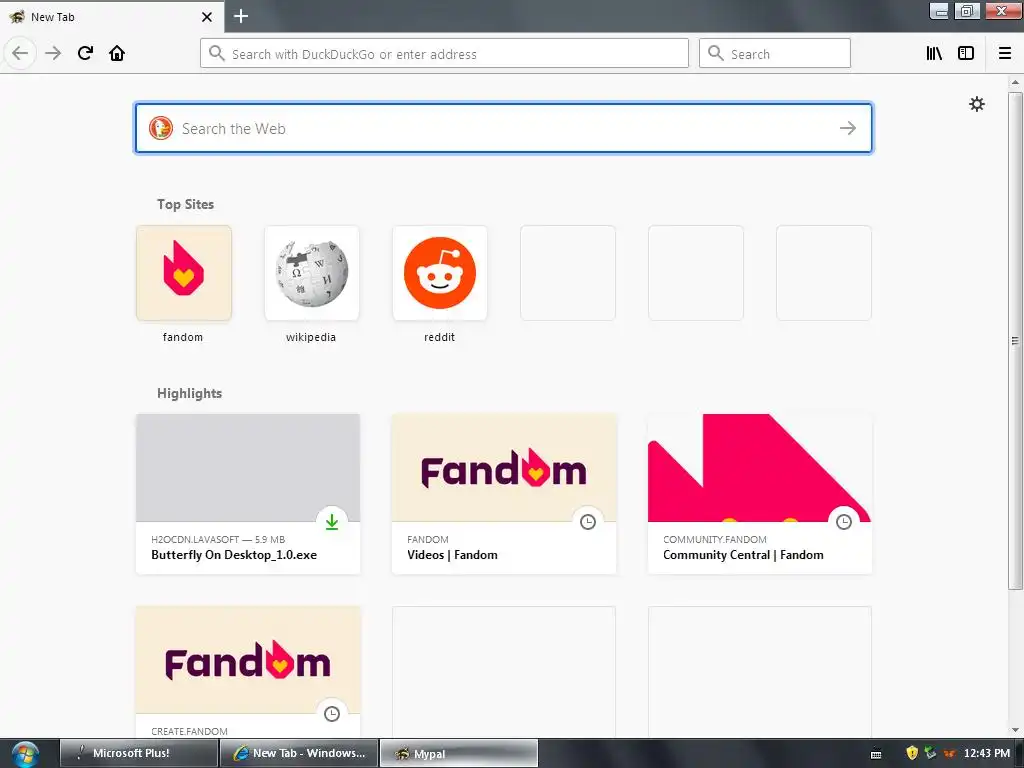
Task: Open new tab page preferences gear
Action: point(976,104)
